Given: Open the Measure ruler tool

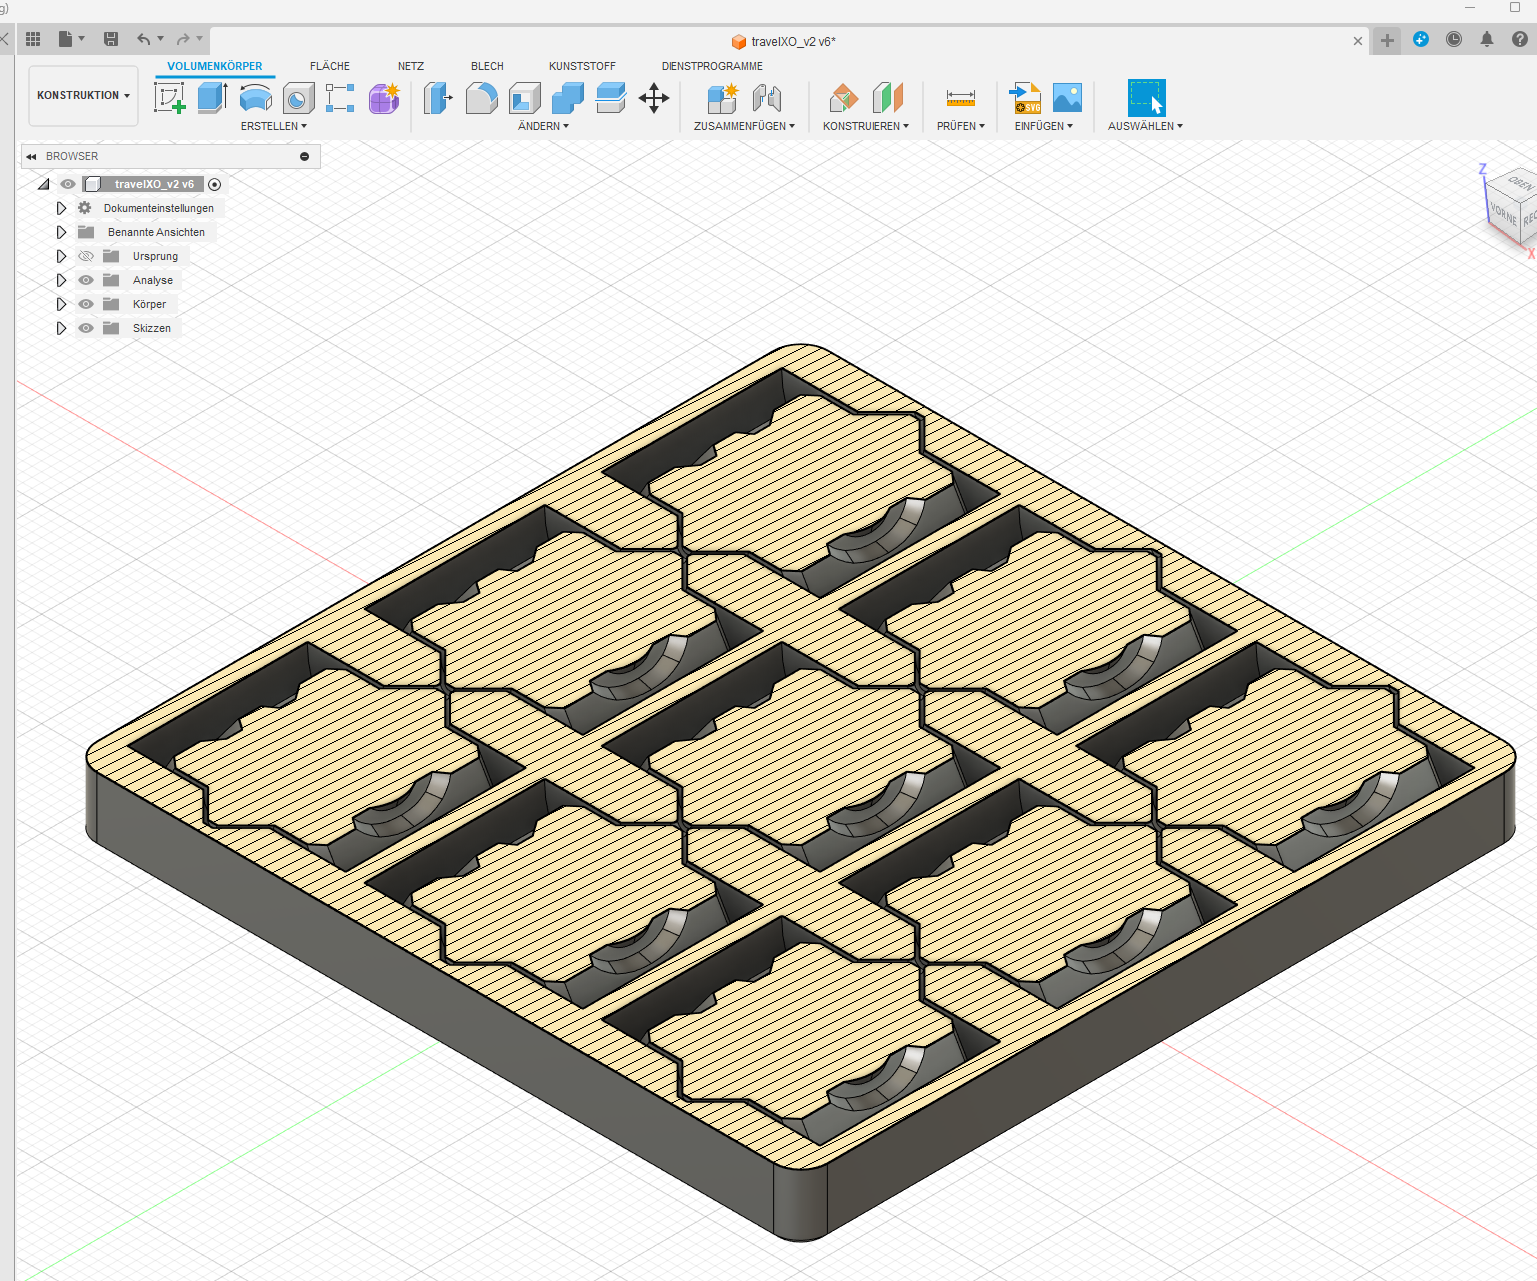Looking at the screenshot, I should (960, 98).
